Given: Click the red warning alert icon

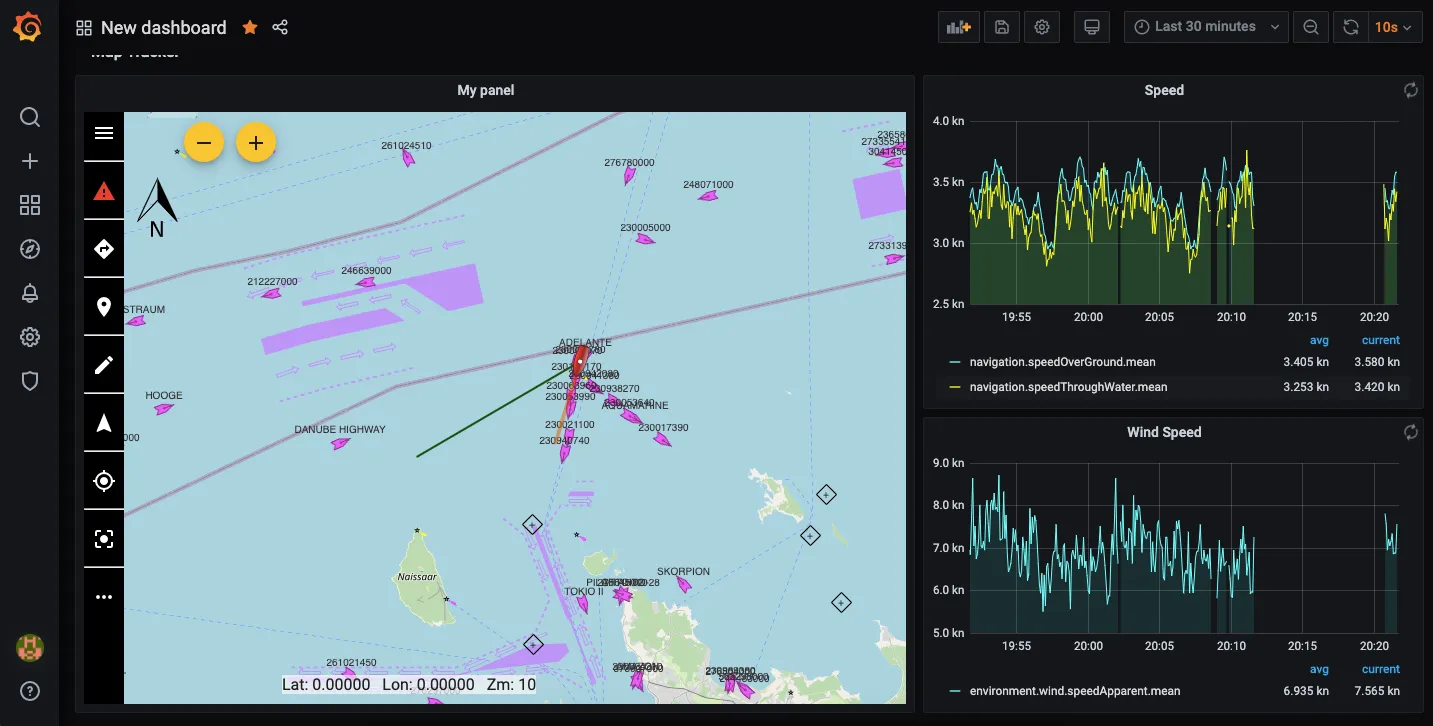Looking at the screenshot, I should click(x=104, y=191).
